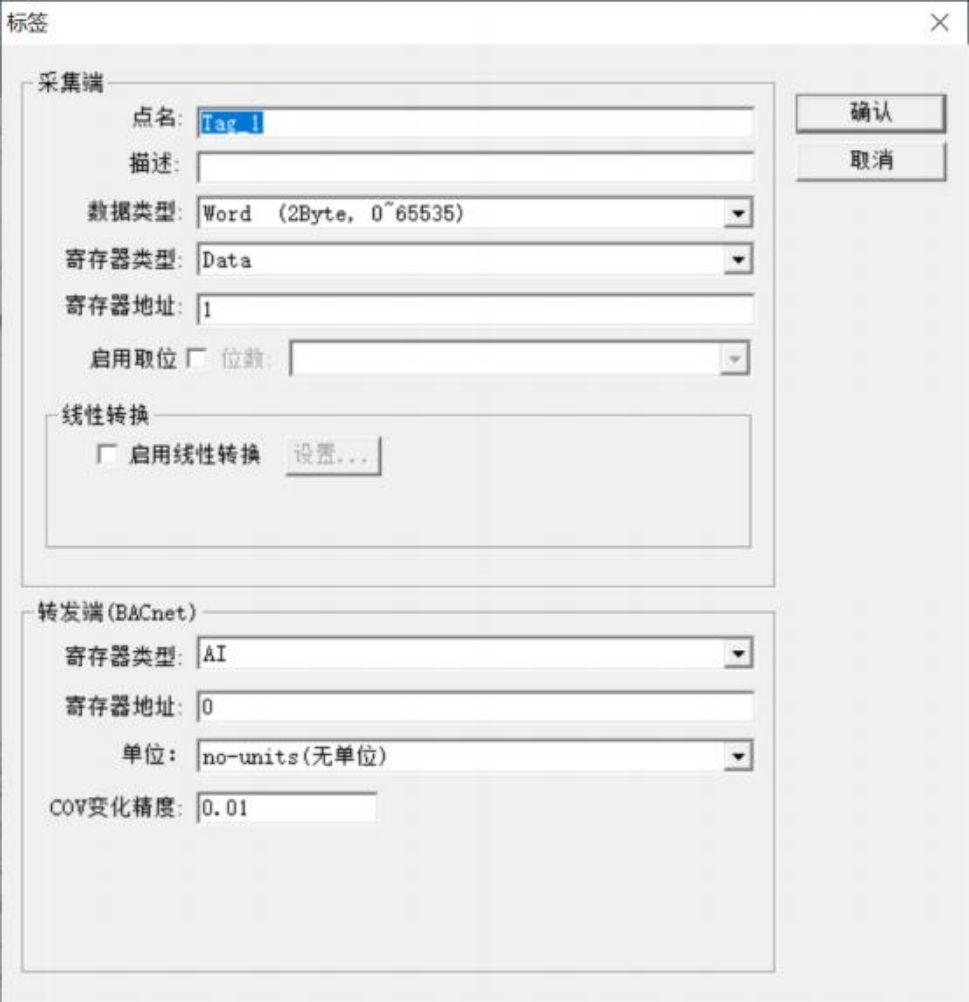Open the disabled 位数 dropdown arrow
Screen dimensions: 969x1002
click(x=734, y=358)
